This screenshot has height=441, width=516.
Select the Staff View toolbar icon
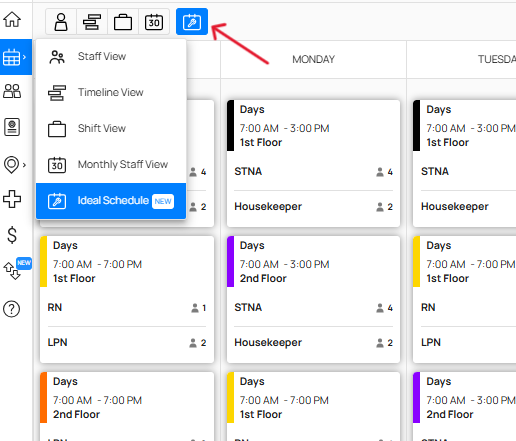pos(61,22)
